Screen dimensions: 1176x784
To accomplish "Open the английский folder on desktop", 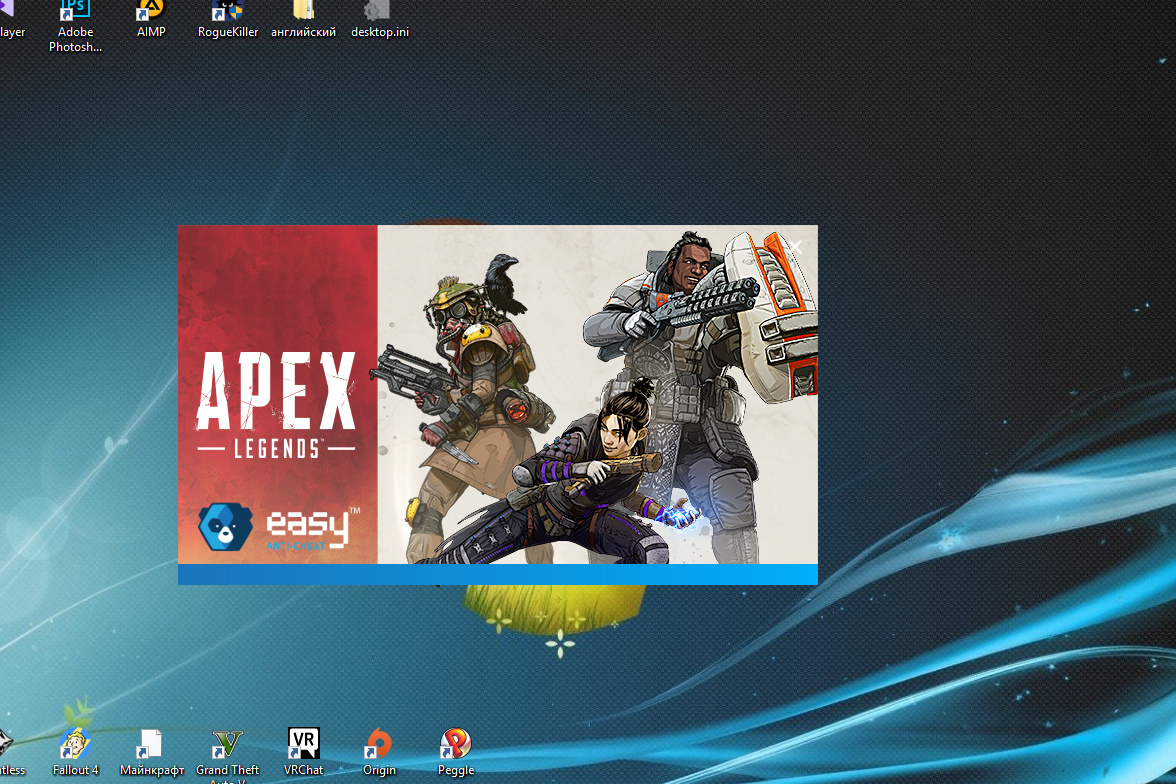I will pyautogui.click(x=303, y=20).
